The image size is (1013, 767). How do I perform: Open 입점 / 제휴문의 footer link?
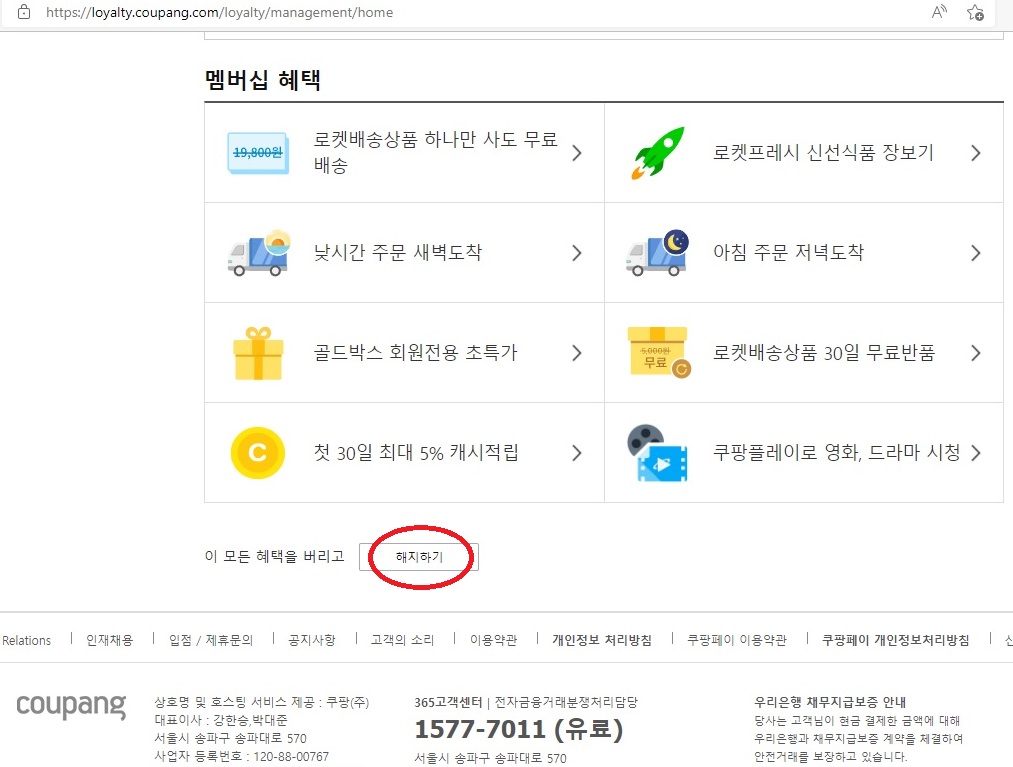click(x=211, y=640)
